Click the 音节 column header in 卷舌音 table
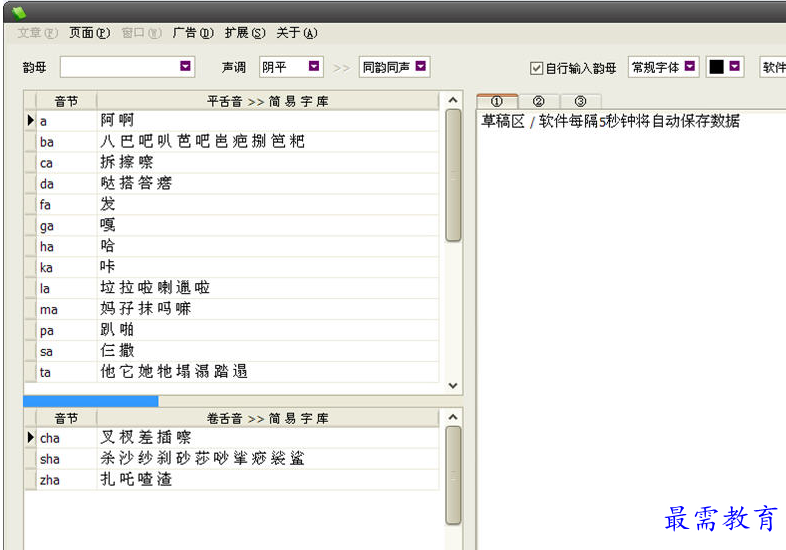This screenshot has width=786, height=550. pyautogui.click(x=66, y=418)
